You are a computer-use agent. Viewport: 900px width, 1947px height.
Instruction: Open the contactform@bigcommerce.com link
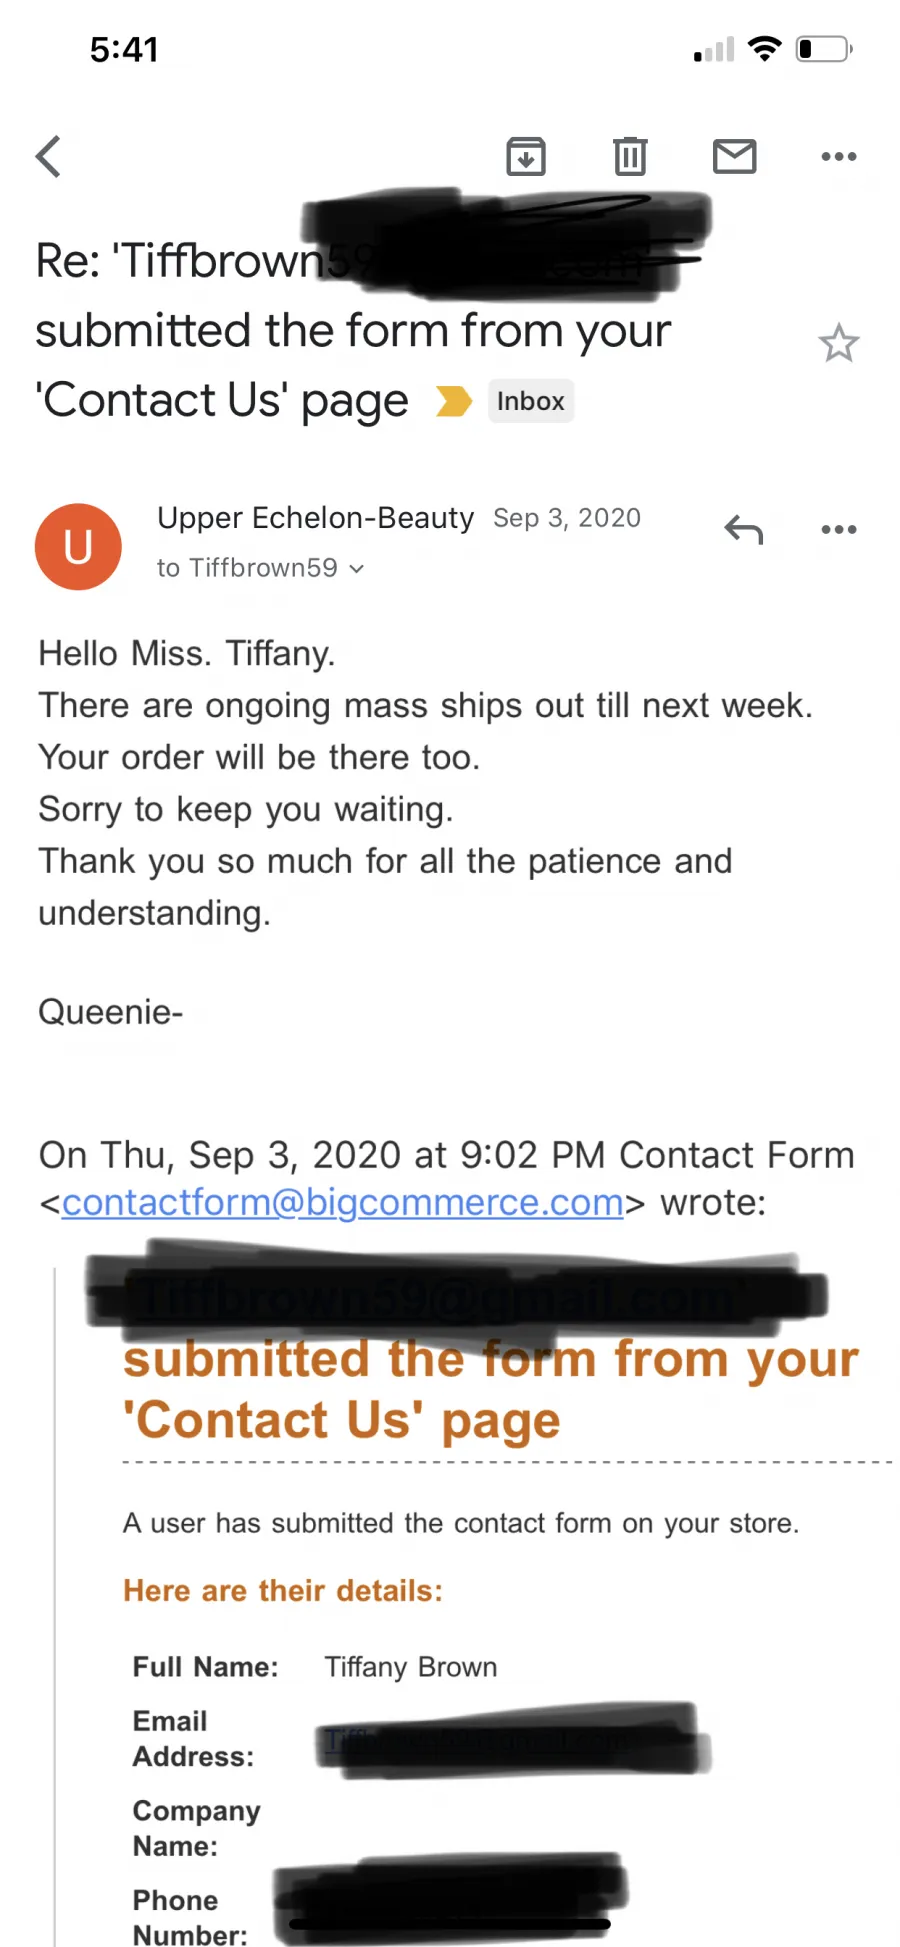point(343,1202)
